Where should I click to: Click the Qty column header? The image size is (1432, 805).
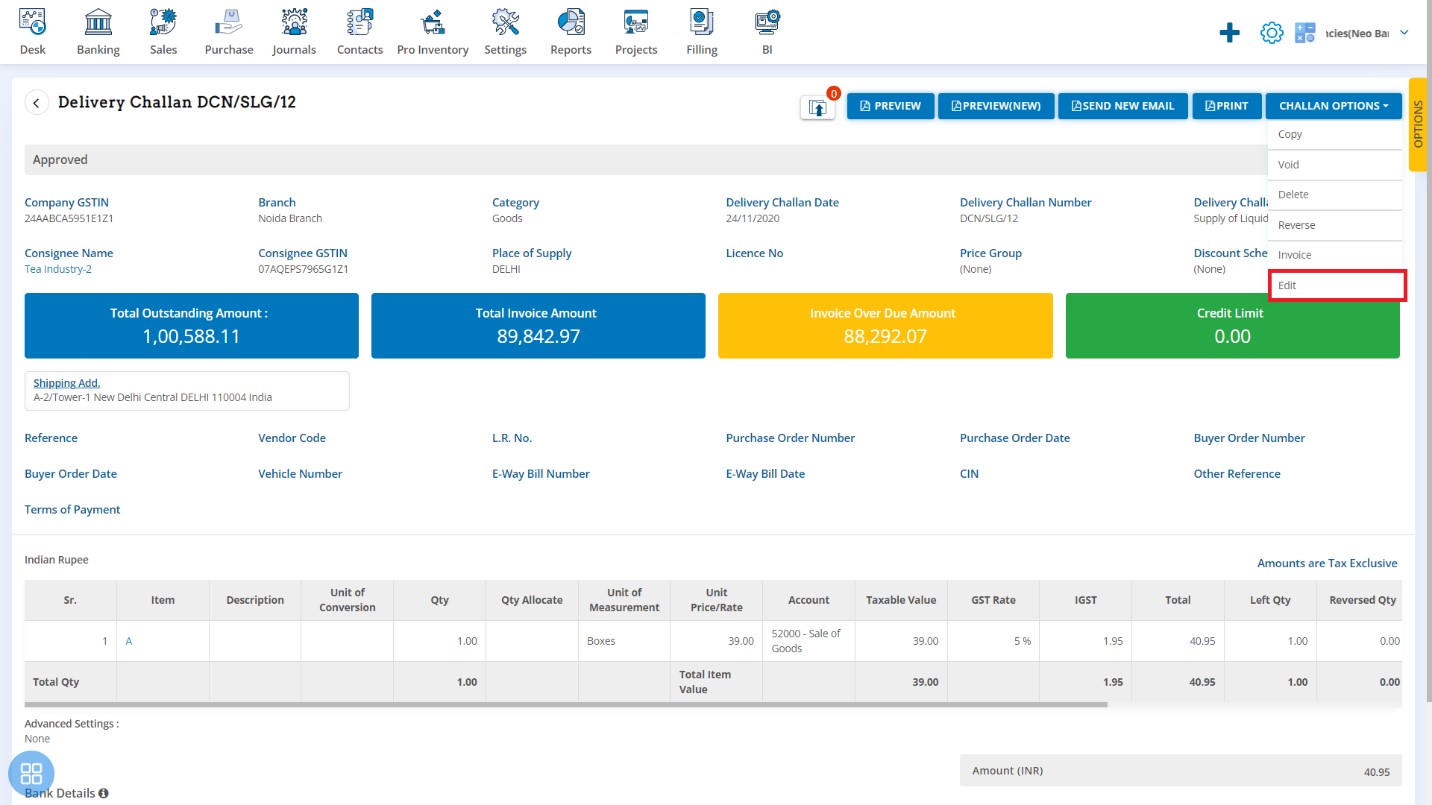[439, 600]
